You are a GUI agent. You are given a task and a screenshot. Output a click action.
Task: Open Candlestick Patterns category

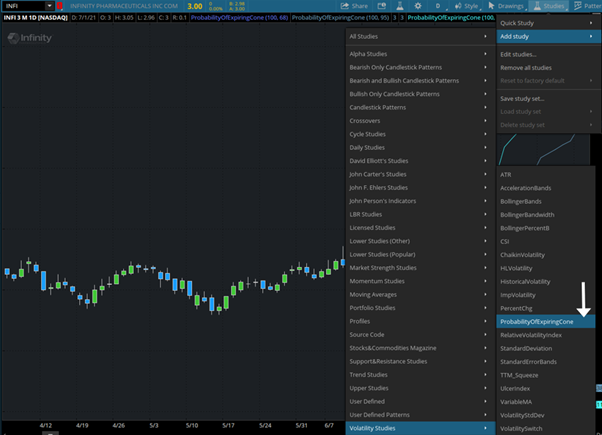tap(418, 108)
